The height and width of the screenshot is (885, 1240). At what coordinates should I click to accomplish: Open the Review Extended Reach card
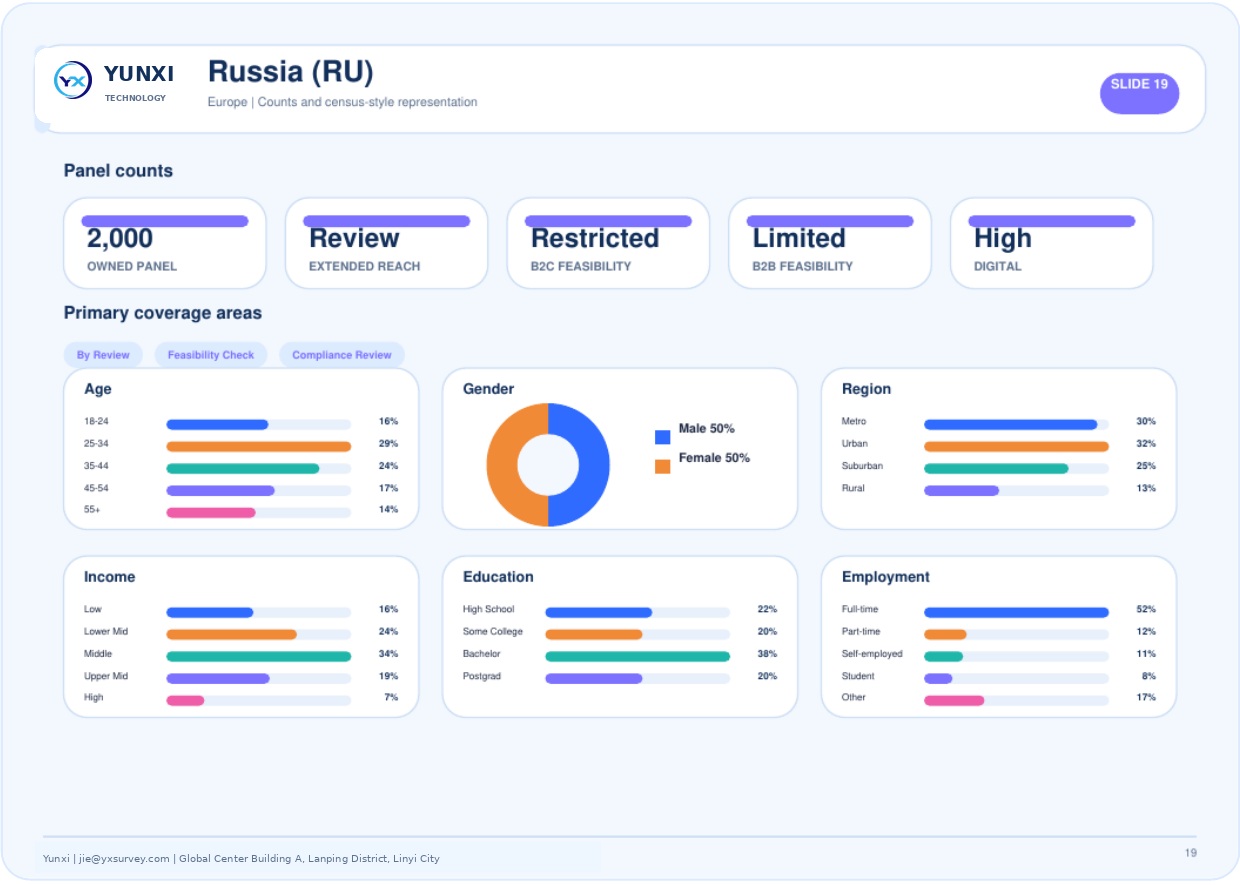tap(387, 243)
